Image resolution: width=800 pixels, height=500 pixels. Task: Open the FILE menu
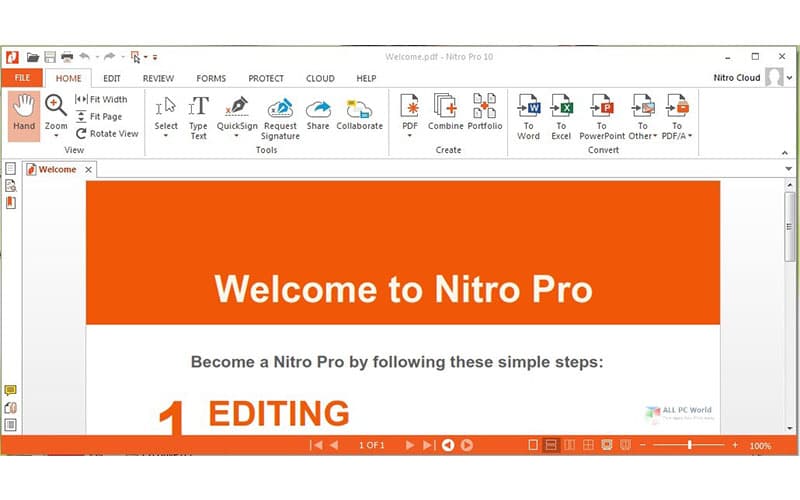point(22,78)
